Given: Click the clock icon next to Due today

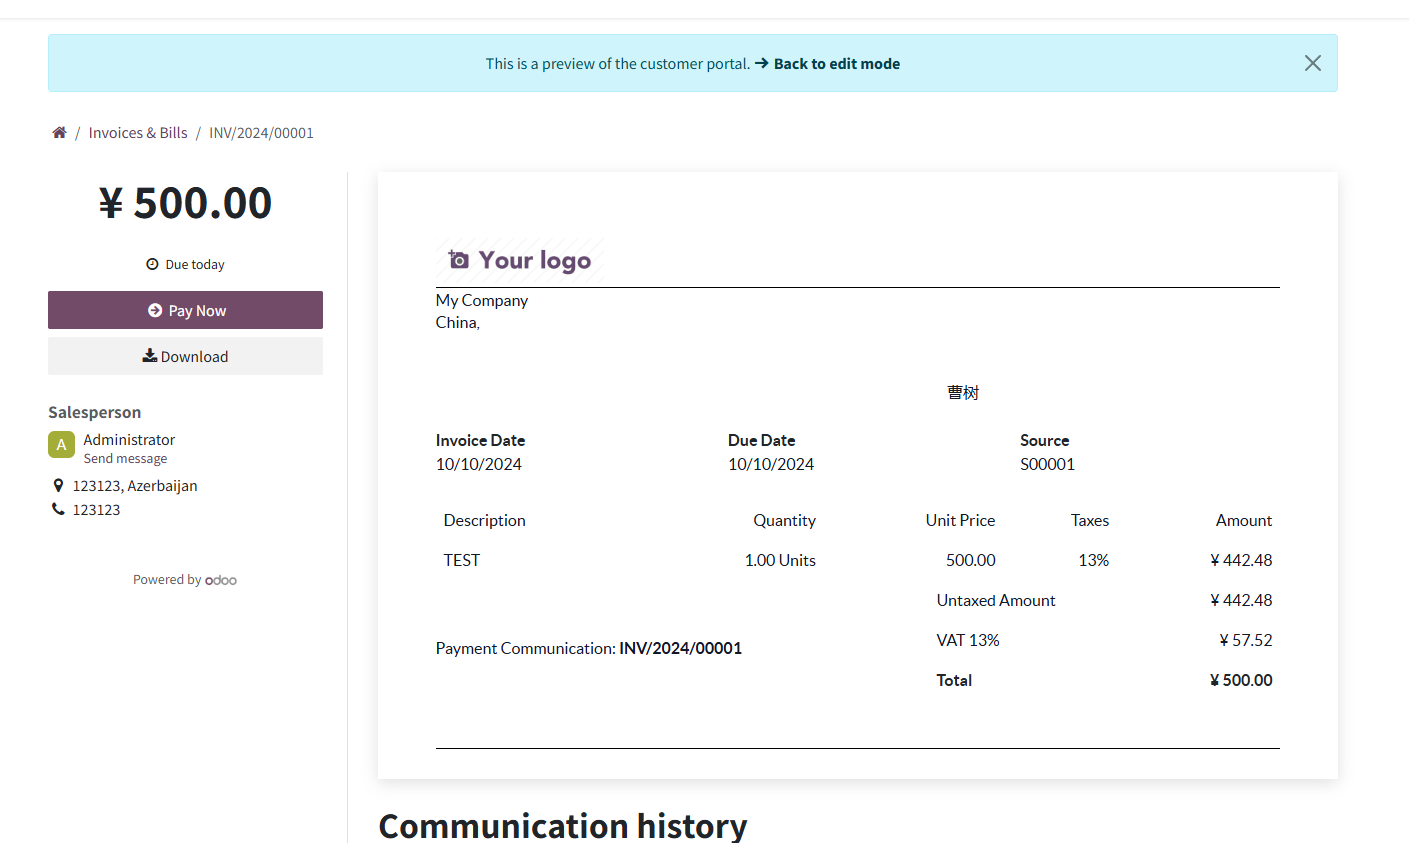Looking at the screenshot, I should click(x=152, y=264).
